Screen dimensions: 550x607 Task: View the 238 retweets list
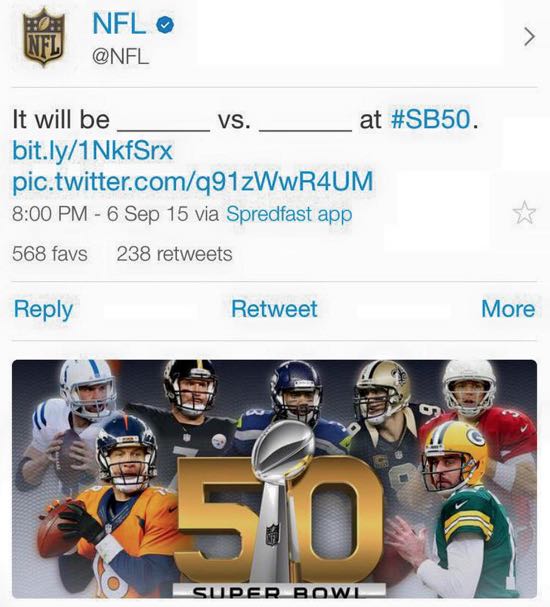[174, 254]
